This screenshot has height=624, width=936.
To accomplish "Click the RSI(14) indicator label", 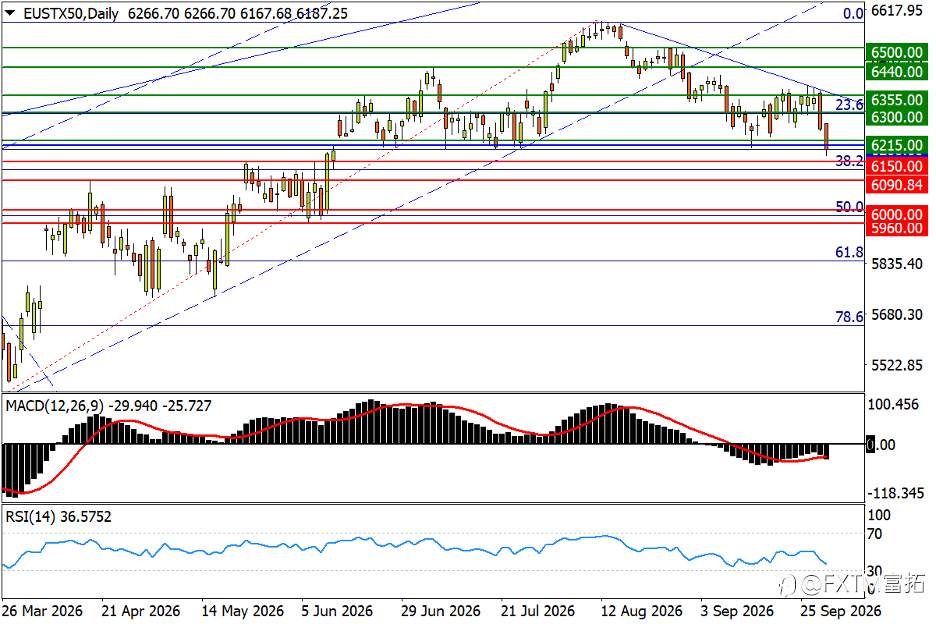I will (30, 517).
